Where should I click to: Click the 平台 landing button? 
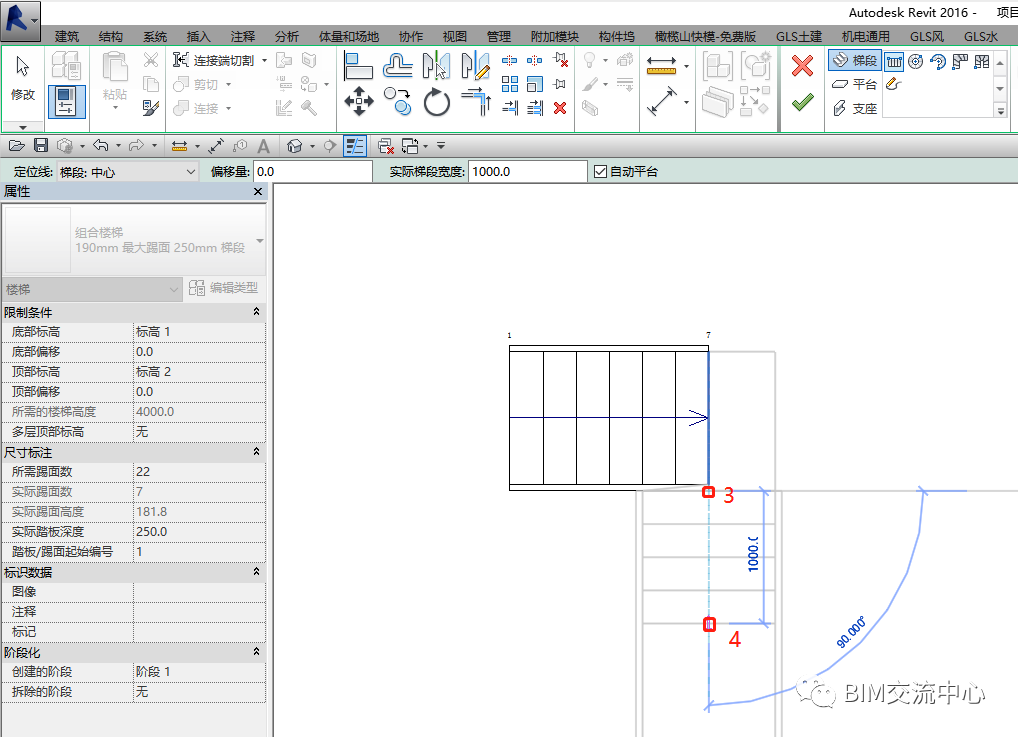tap(854, 85)
